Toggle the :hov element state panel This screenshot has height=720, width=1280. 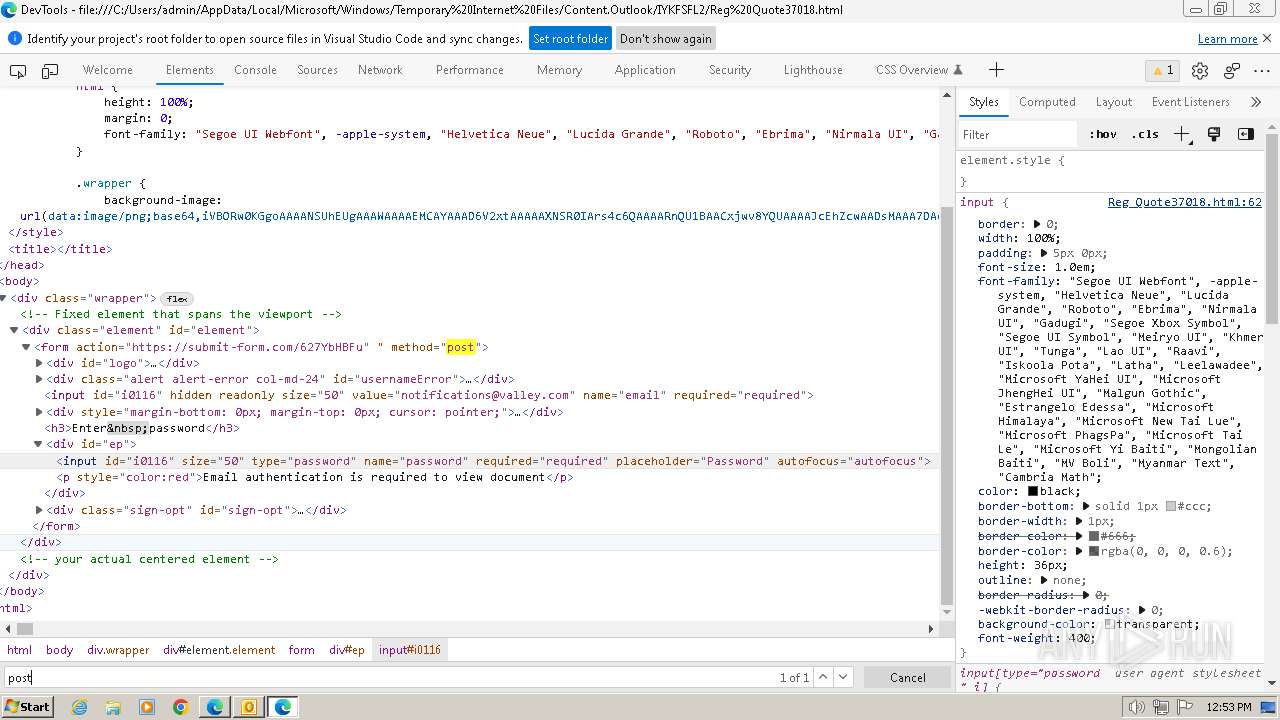pyautogui.click(x=1103, y=134)
